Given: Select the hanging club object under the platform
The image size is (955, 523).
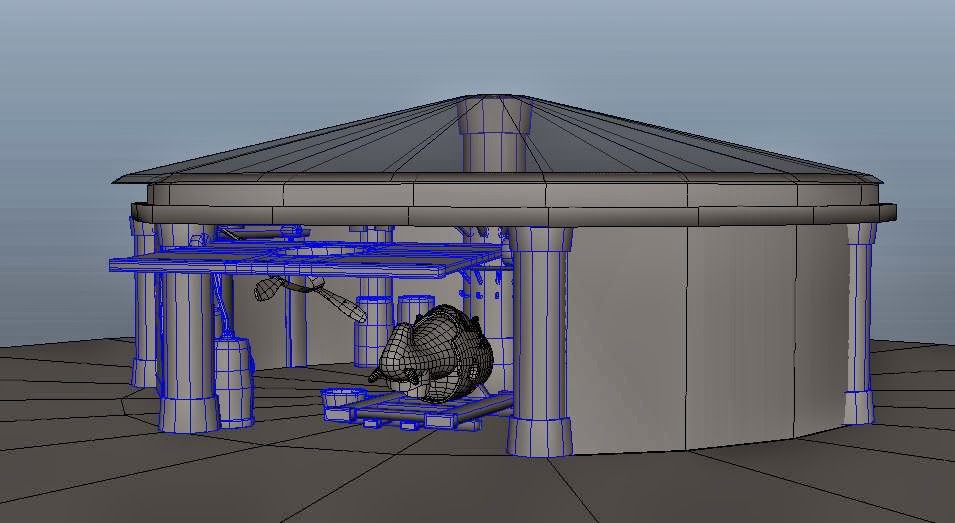Looking at the screenshot, I should coord(311,297).
